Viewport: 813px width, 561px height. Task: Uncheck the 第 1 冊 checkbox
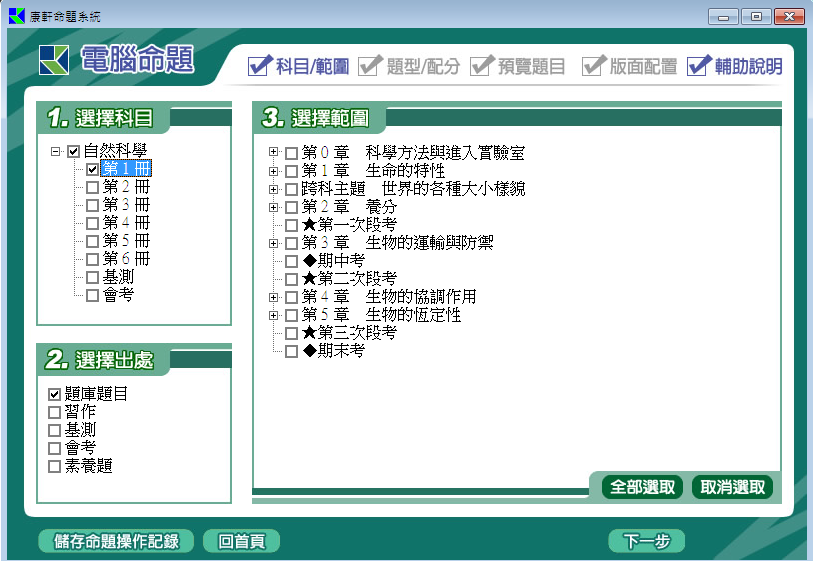click(x=92, y=169)
